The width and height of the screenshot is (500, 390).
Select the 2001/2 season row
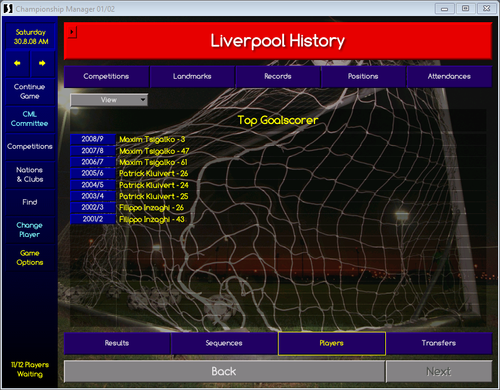click(93, 219)
